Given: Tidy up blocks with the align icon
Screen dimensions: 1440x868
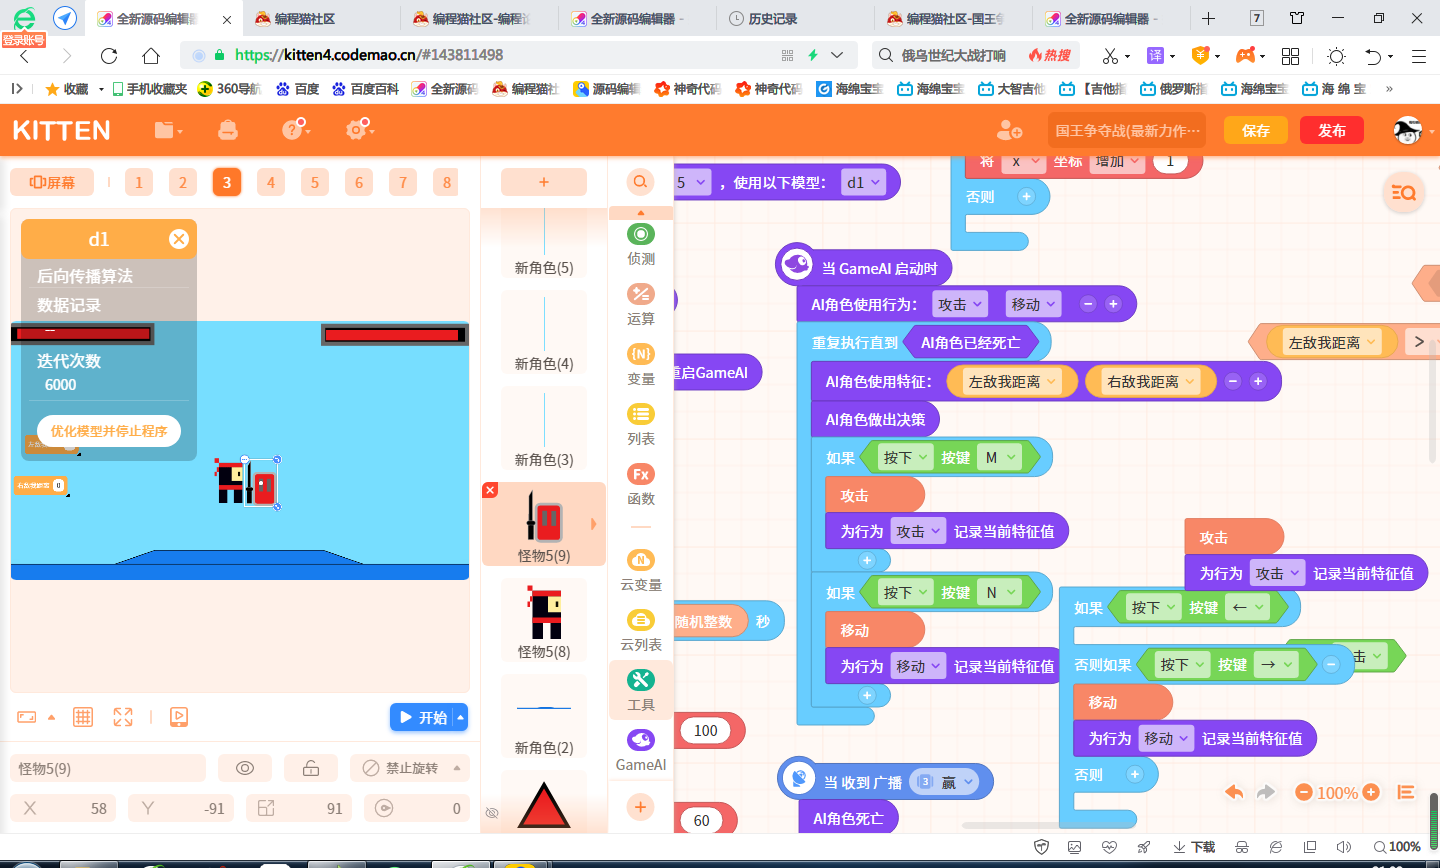Looking at the screenshot, I should point(1405,792).
